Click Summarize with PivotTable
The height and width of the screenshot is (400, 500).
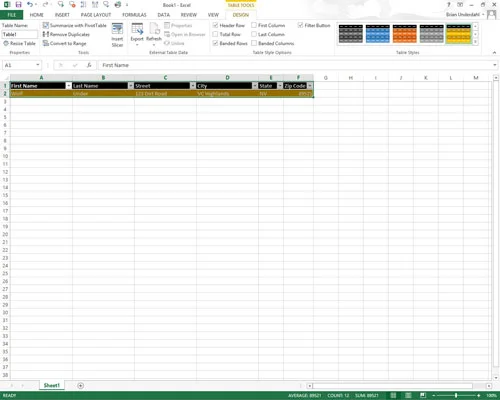(x=75, y=25)
